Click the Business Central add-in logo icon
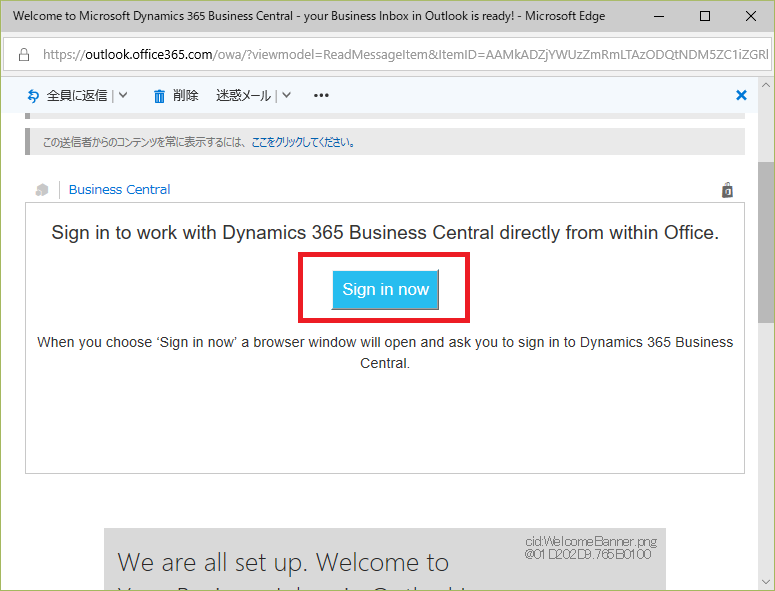Image resolution: width=775 pixels, height=591 pixels. point(42,190)
